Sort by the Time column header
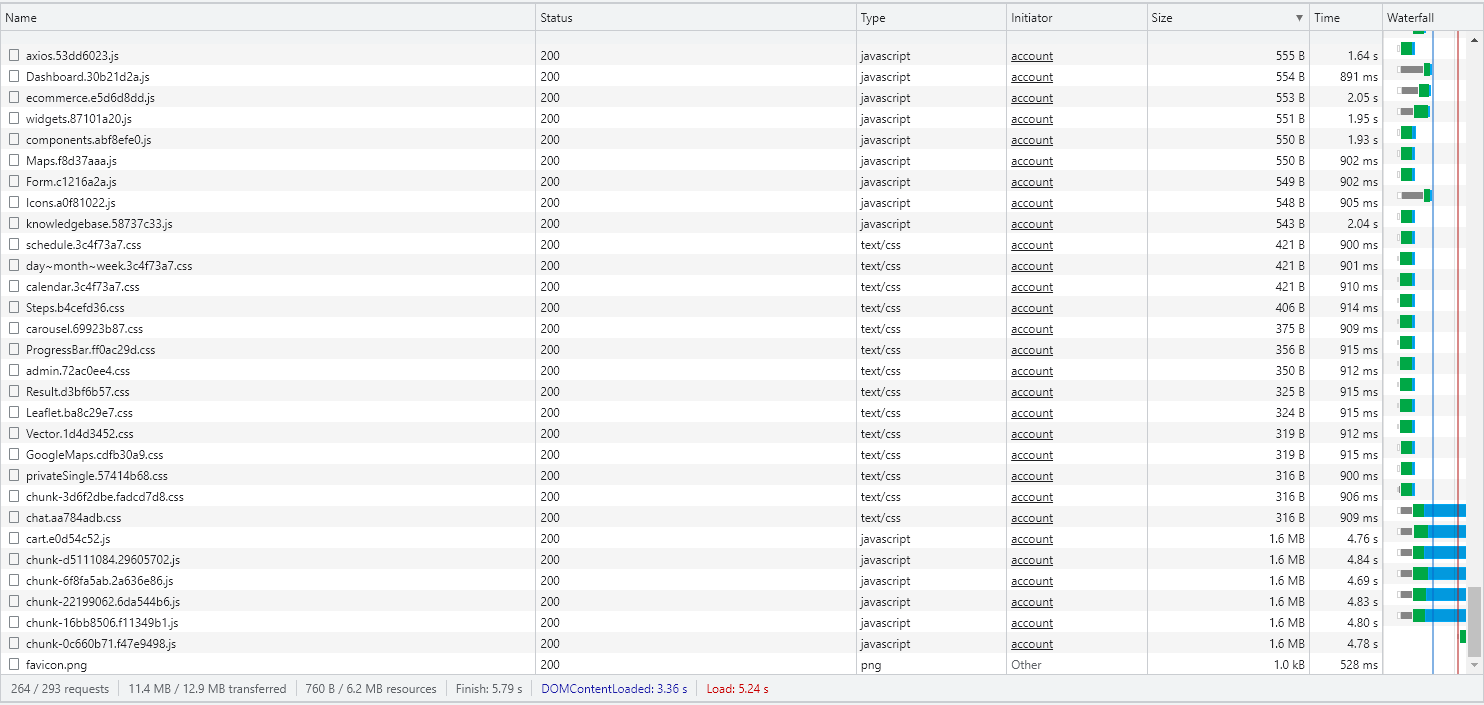Screen dimensions: 1484x705 click(x=1326, y=18)
